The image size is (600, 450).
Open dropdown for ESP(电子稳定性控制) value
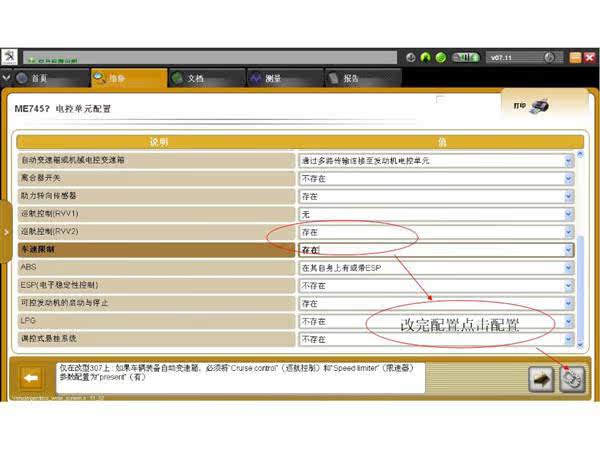[x=569, y=286]
